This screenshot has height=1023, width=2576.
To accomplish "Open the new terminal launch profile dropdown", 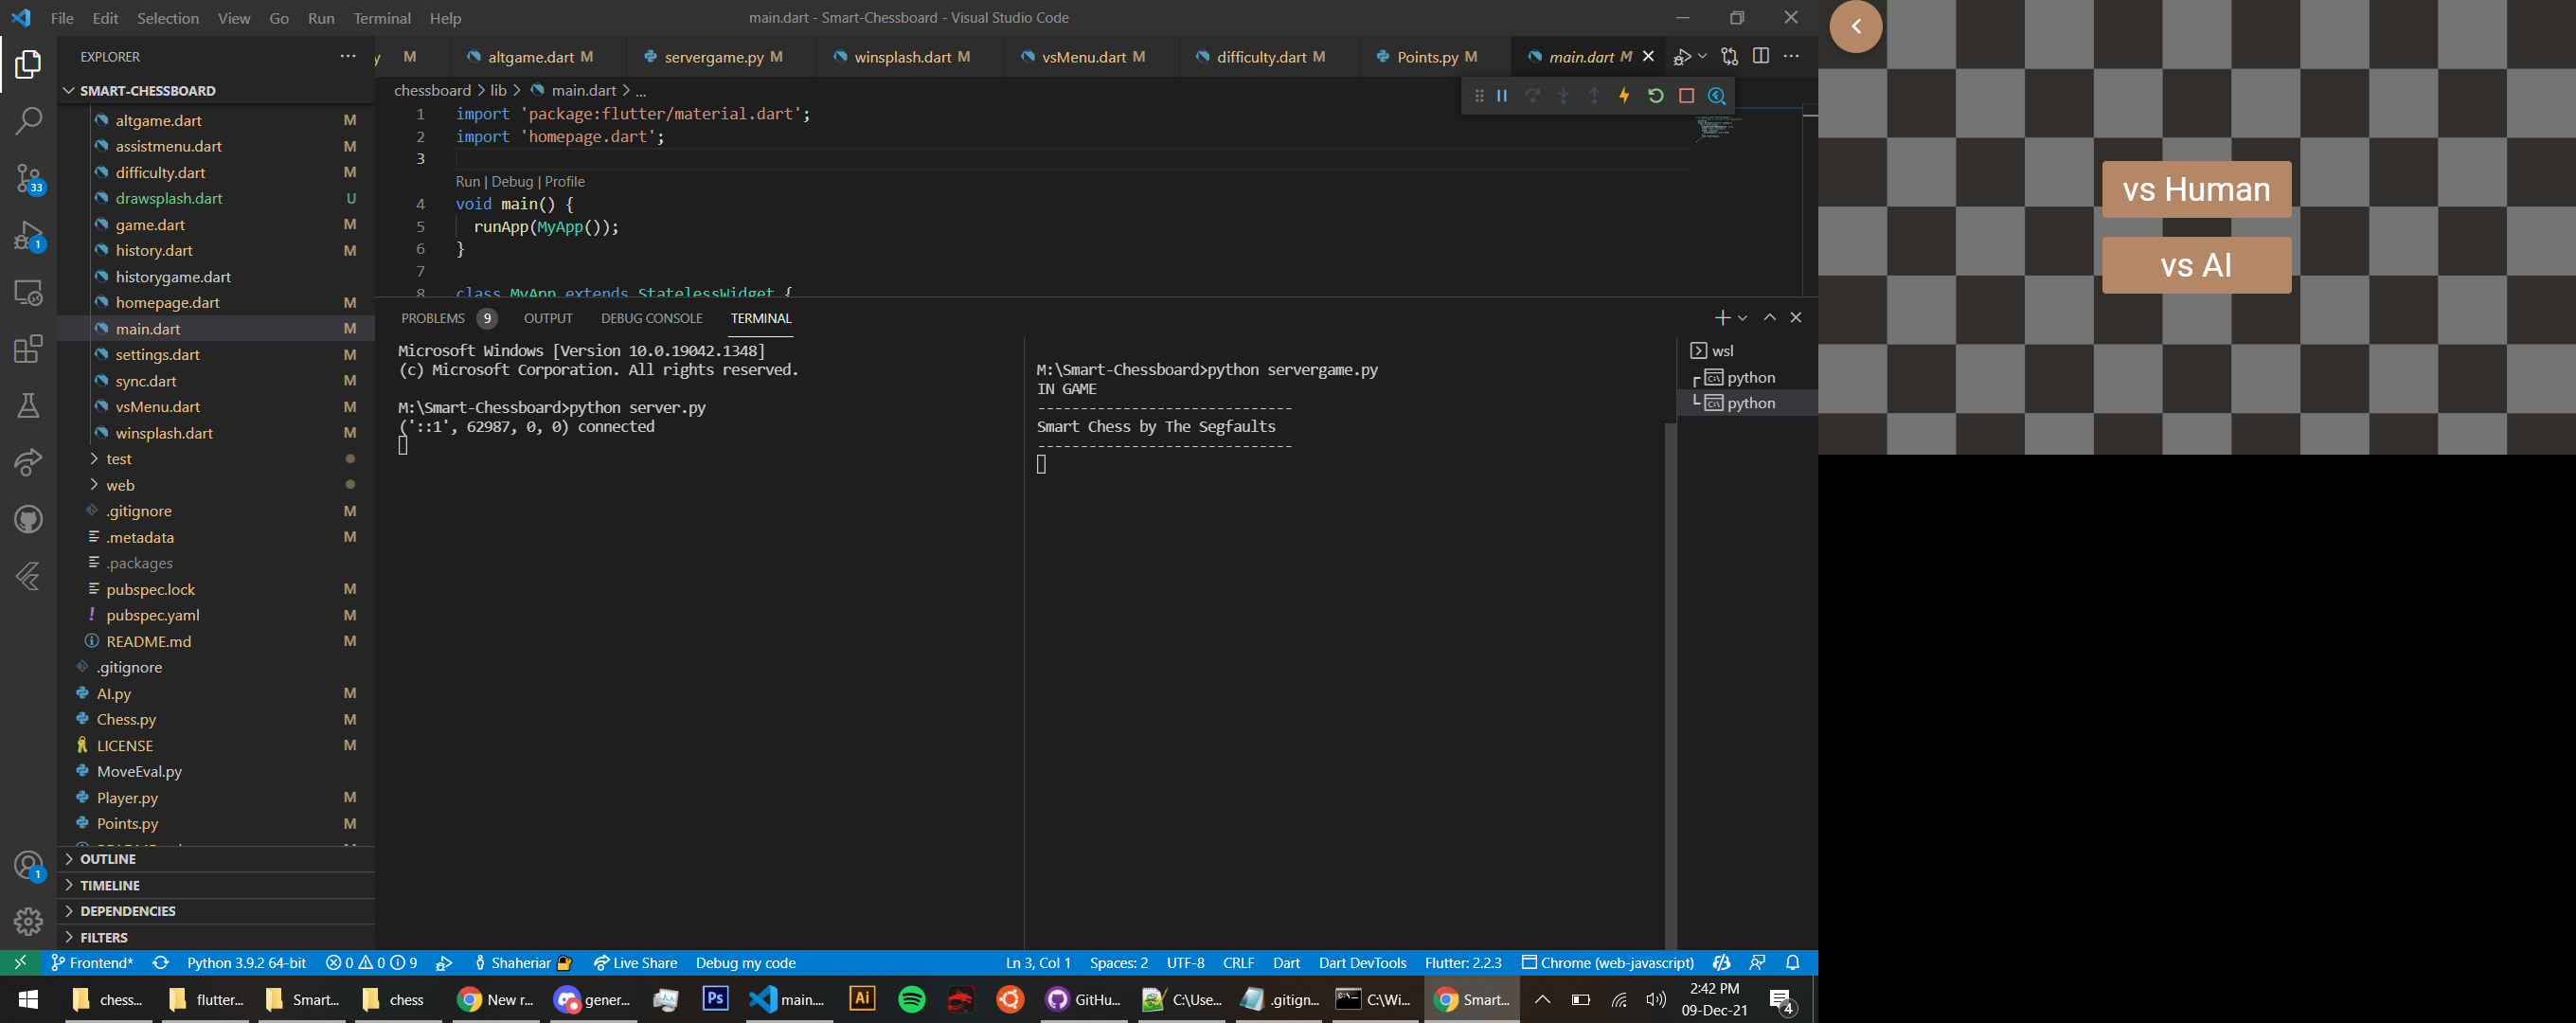I will [x=1743, y=318].
